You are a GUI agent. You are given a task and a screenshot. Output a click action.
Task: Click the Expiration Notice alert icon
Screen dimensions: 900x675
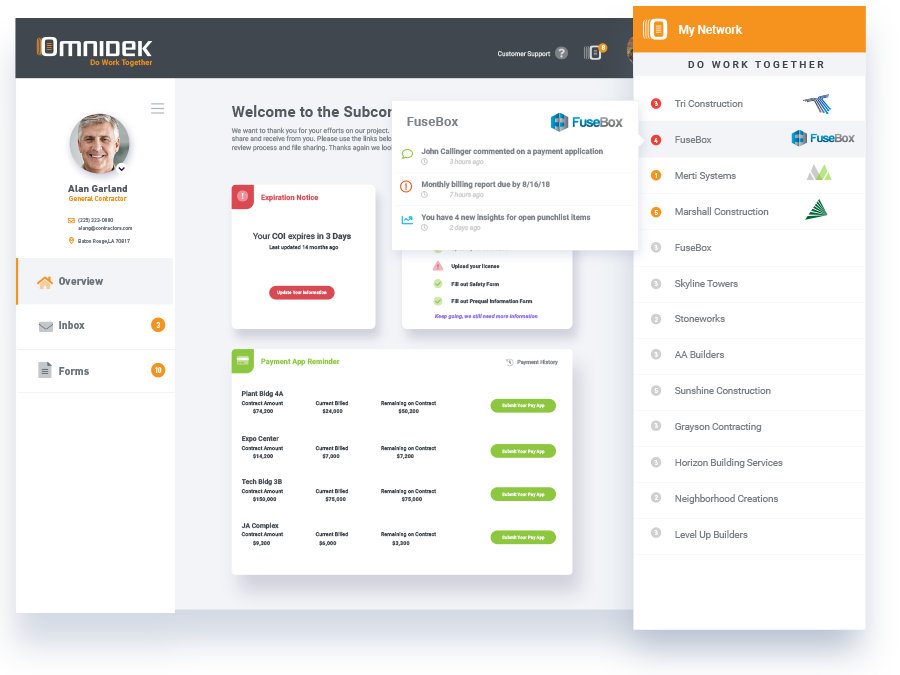tap(243, 196)
